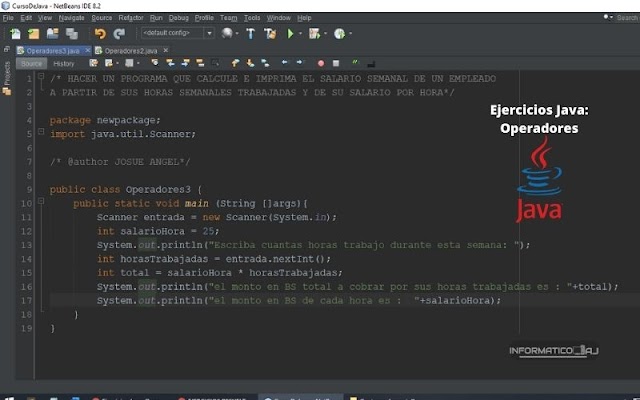Click line number 17 in the gutter

(x=27, y=301)
